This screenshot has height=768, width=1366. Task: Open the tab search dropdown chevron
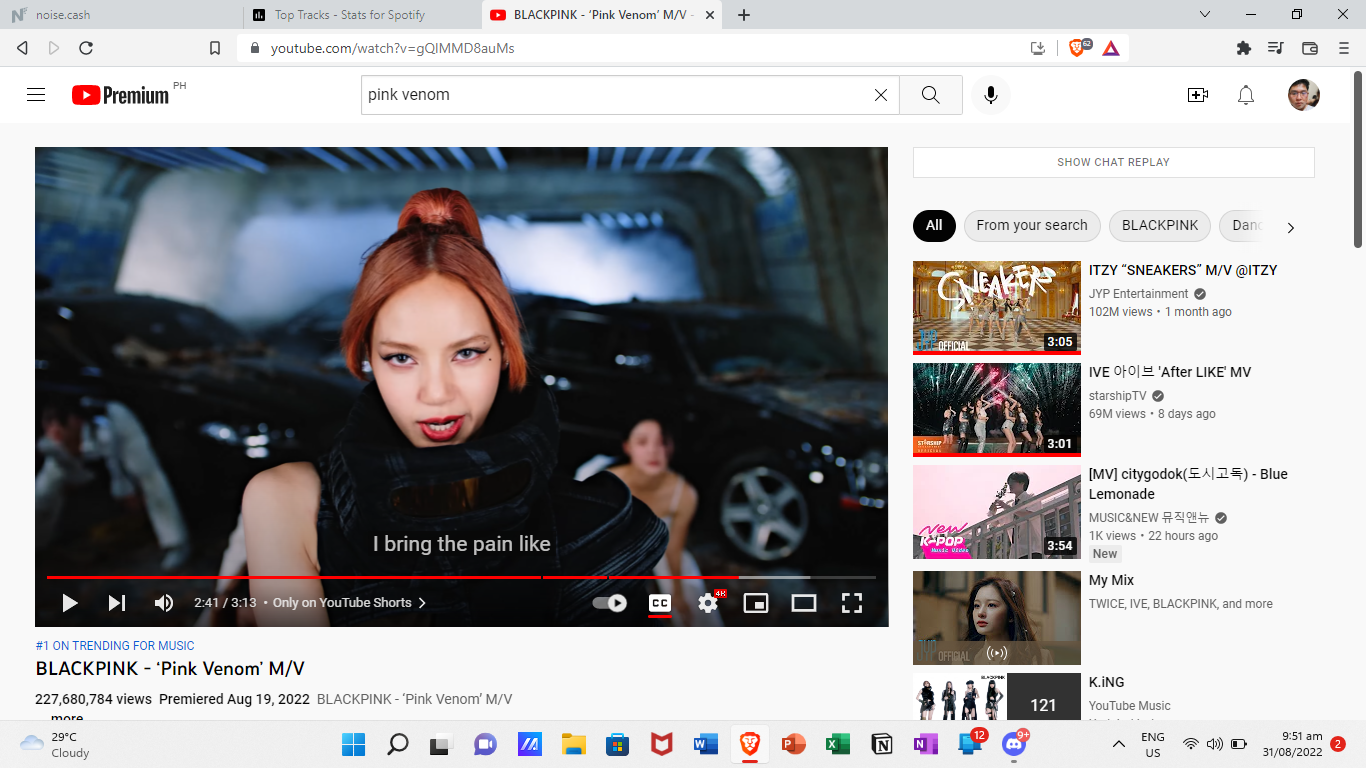tap(1205, 14)
